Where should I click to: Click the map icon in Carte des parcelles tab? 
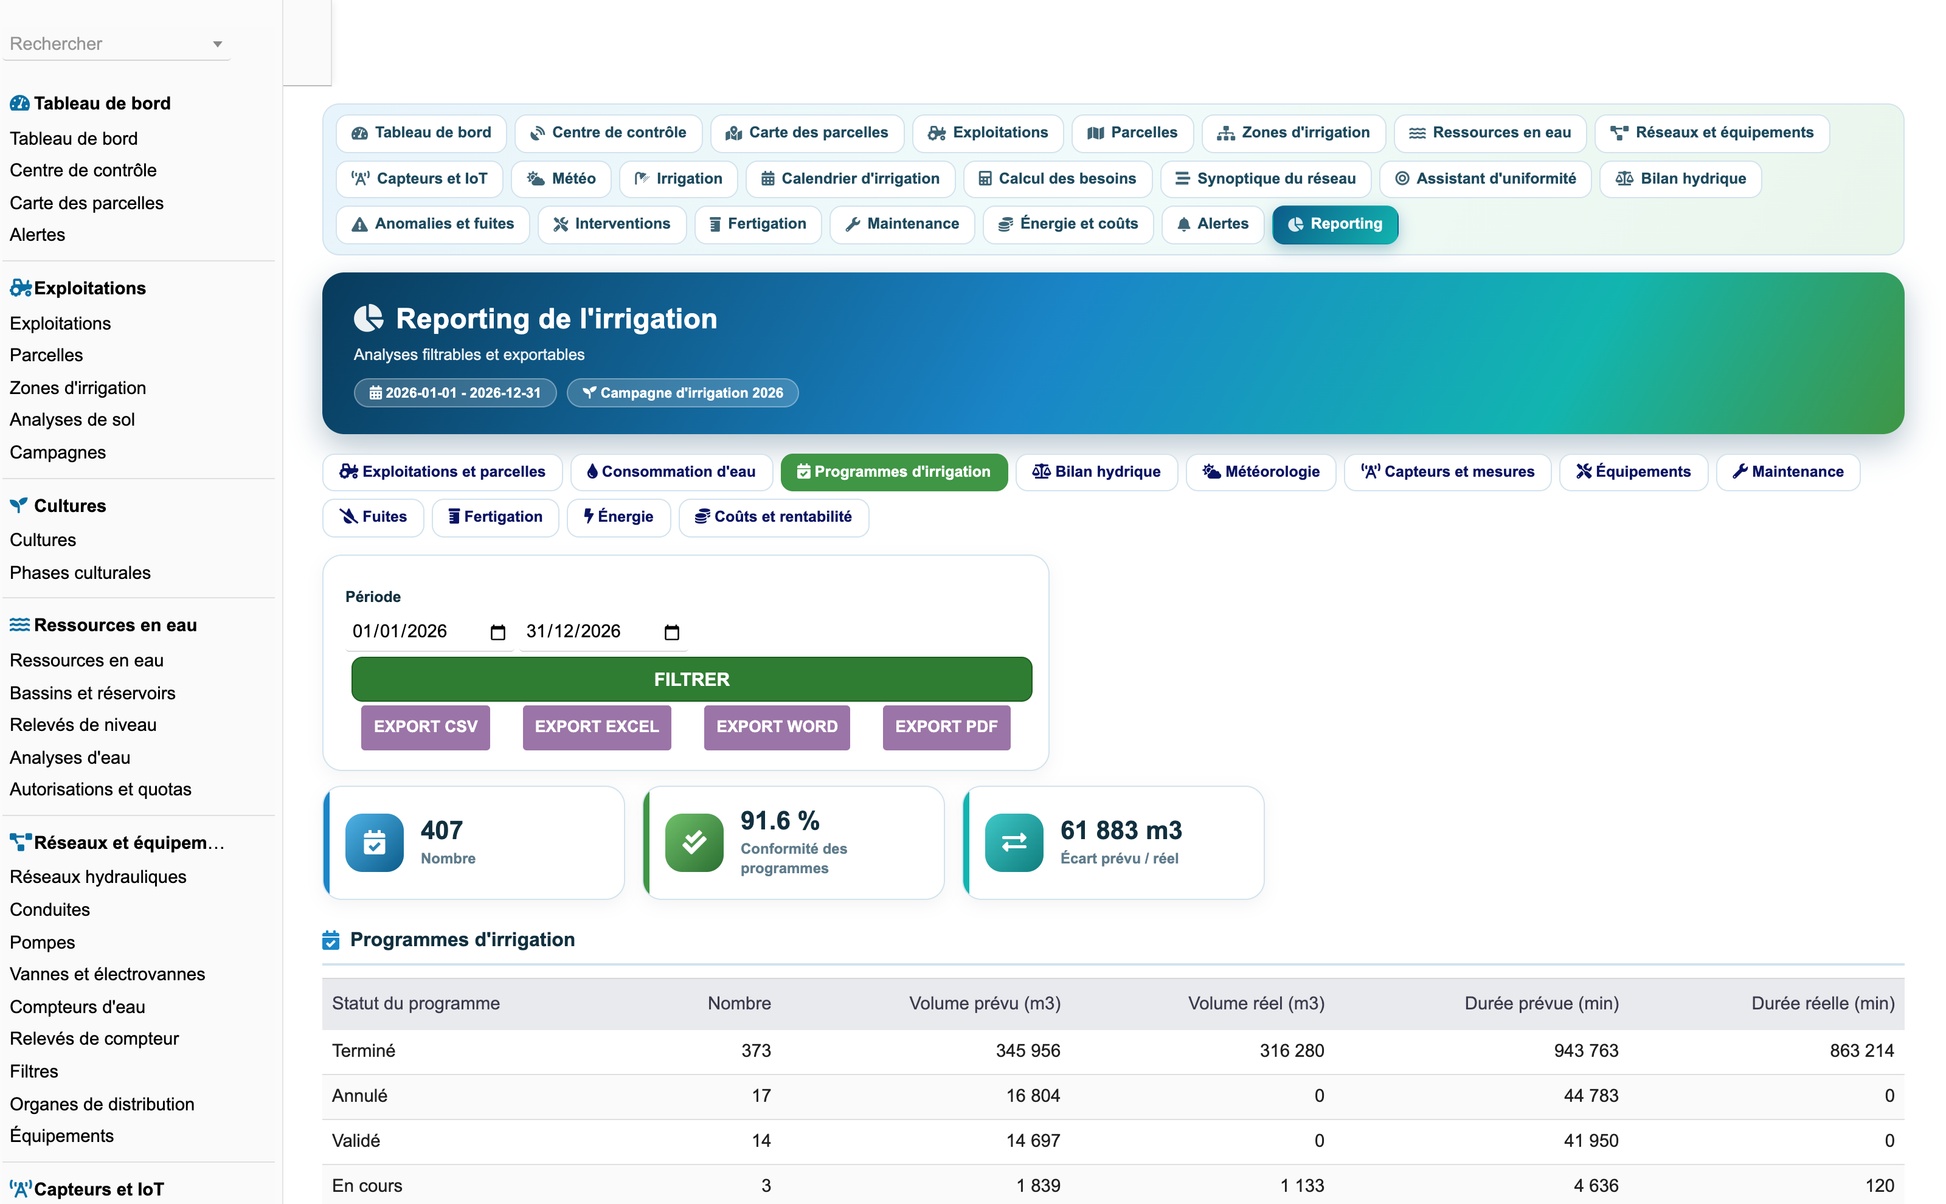tap(733, 133)
